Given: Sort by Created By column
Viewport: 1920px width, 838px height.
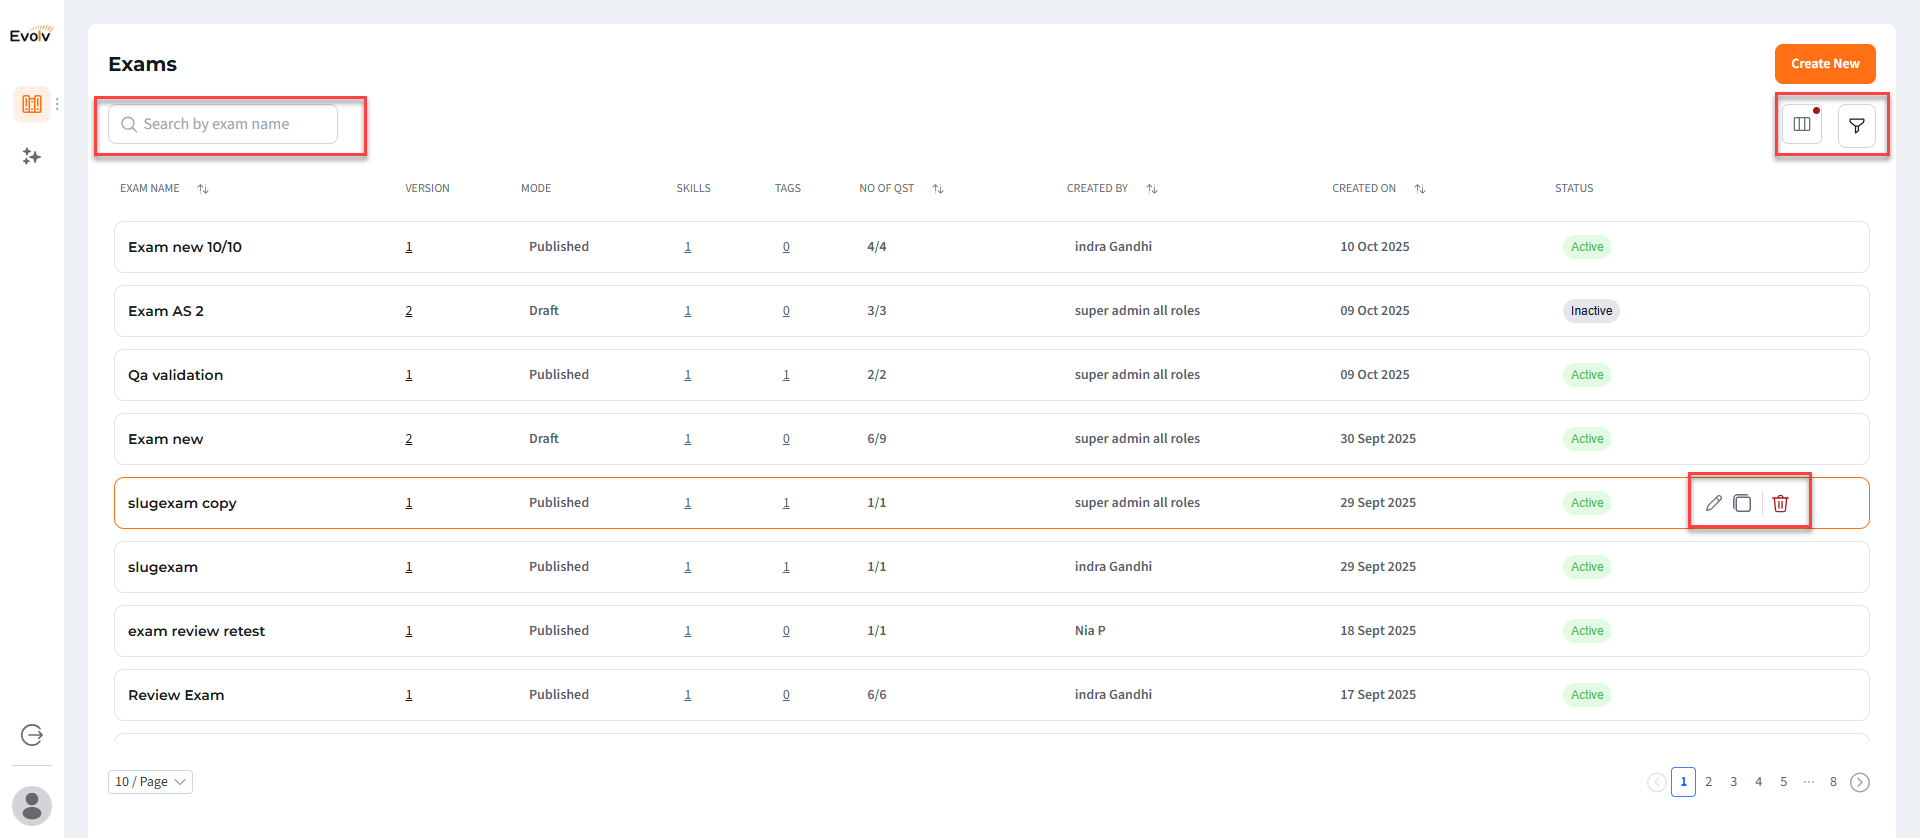Looking at the screenshot, I should pyautogui.click(x=1152, y=189).
